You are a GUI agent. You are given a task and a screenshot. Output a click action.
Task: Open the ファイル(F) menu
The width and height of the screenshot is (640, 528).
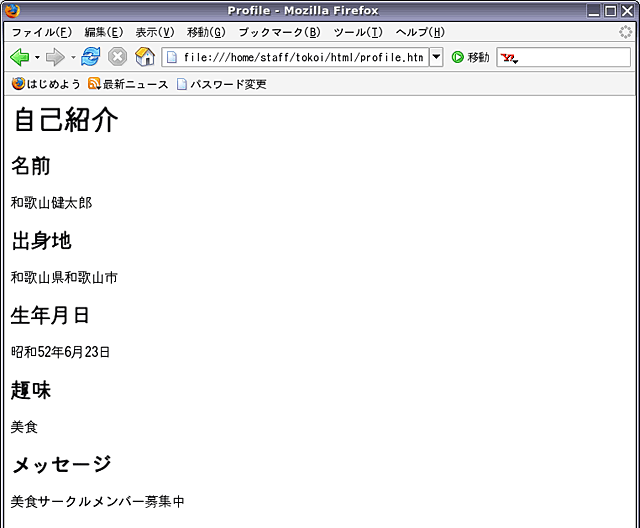click(42, 32)
